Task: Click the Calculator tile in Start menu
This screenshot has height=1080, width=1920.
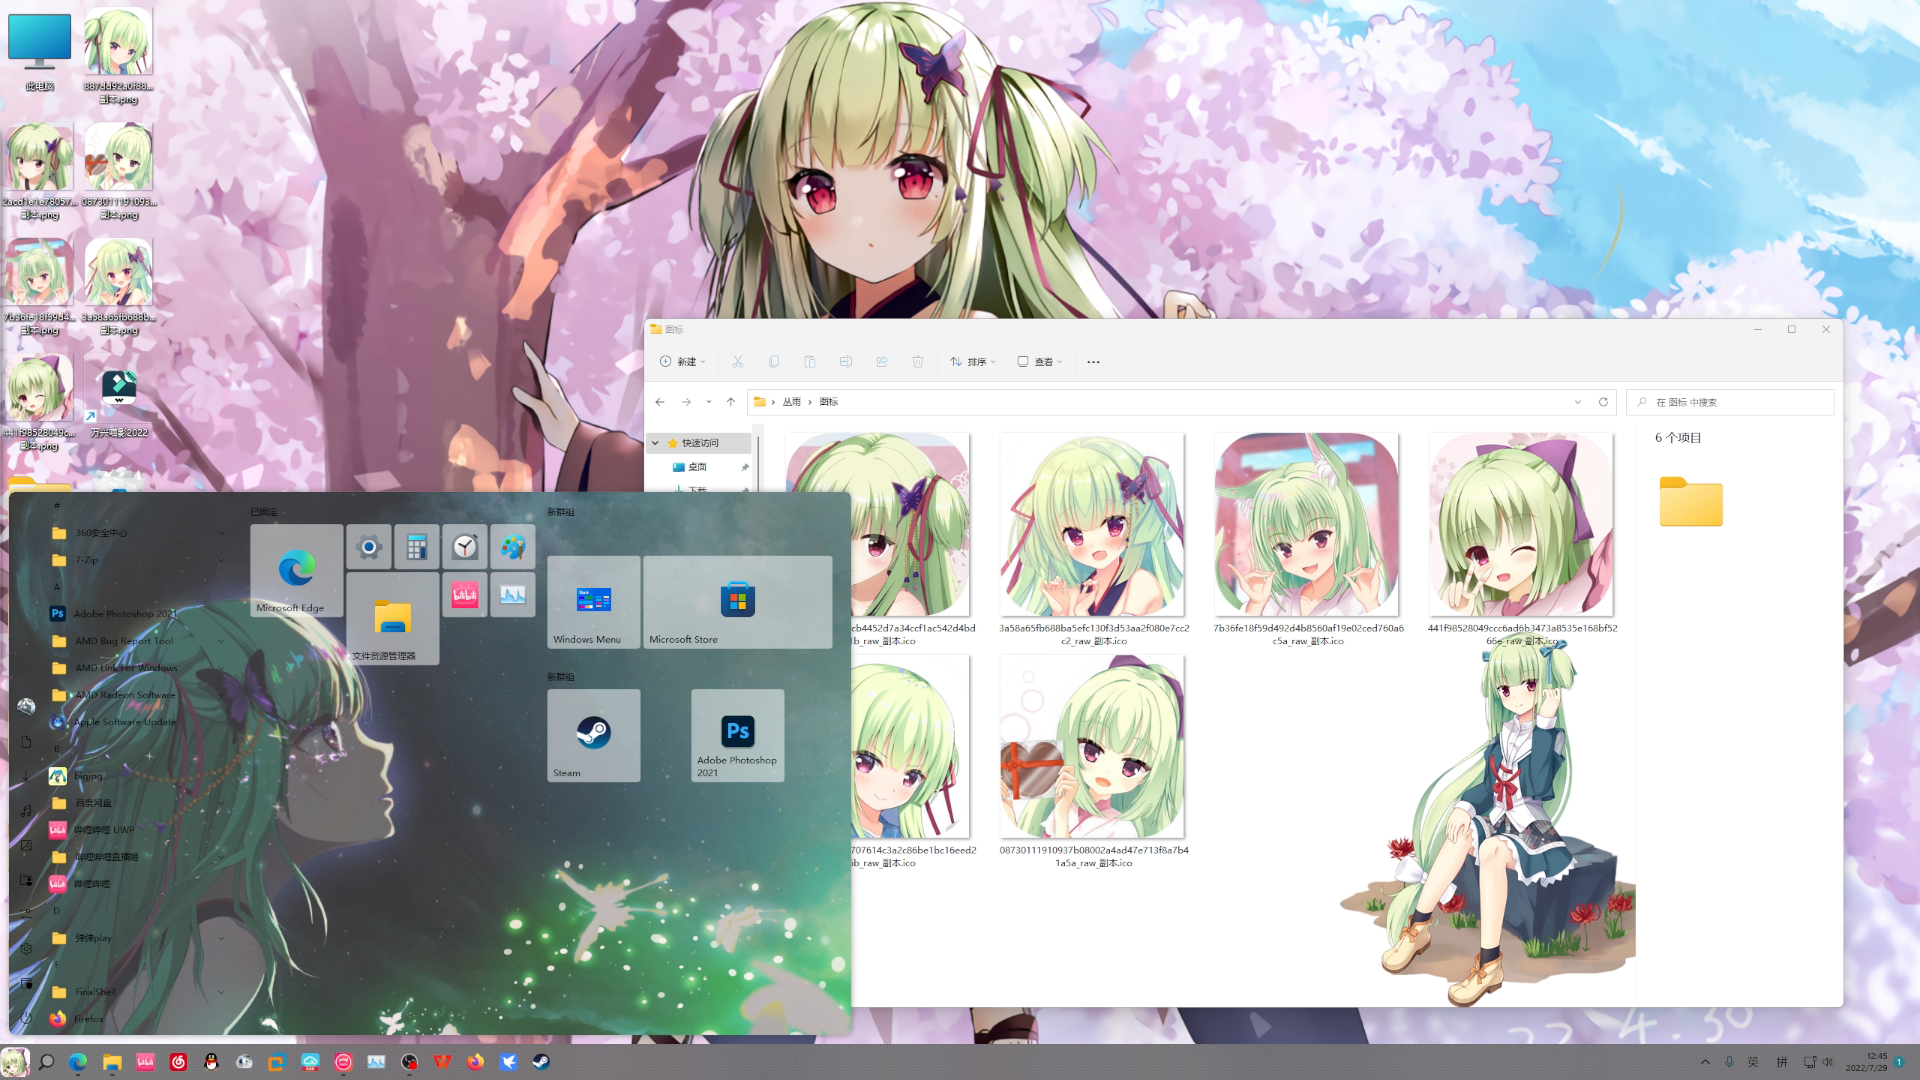Action: (x=416, y=547)
